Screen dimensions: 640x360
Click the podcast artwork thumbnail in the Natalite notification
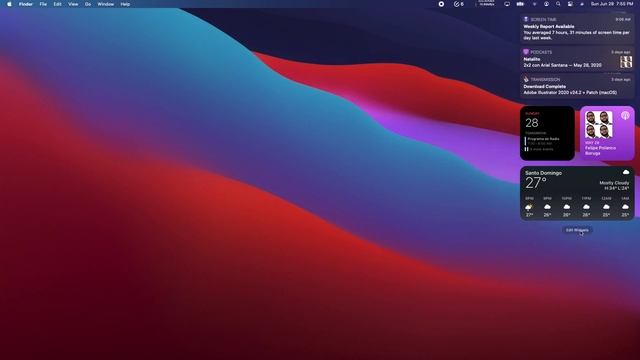coord(626,62)
